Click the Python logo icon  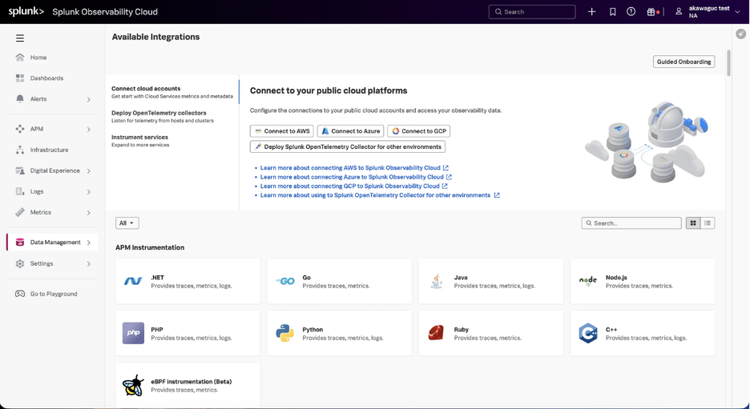[285, 333]
